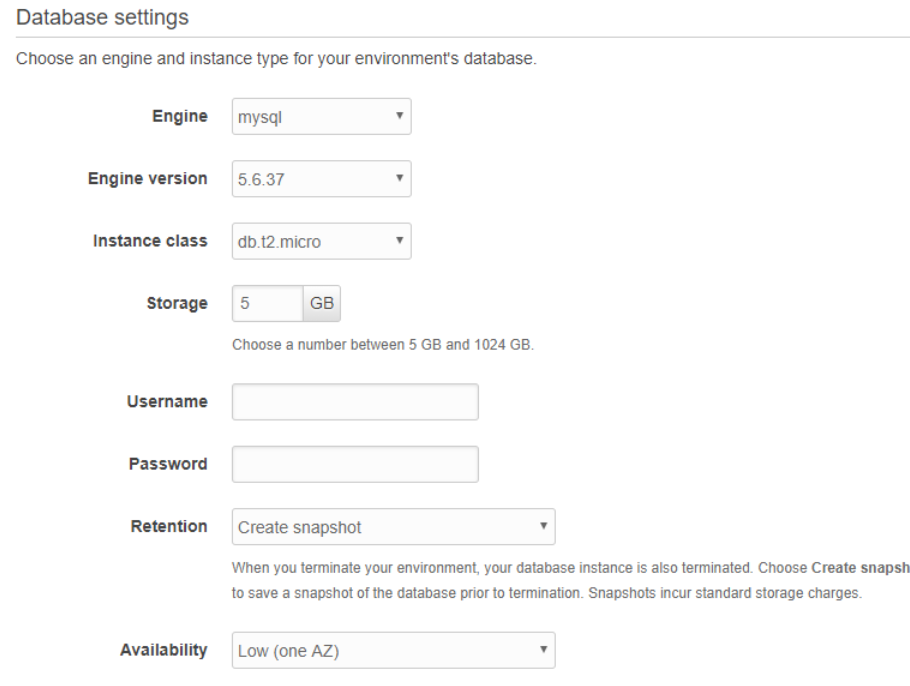Click the Storage size number field
Image resolution: width=910 pixels, height=686 pixels.
click(x=266, y=304)
